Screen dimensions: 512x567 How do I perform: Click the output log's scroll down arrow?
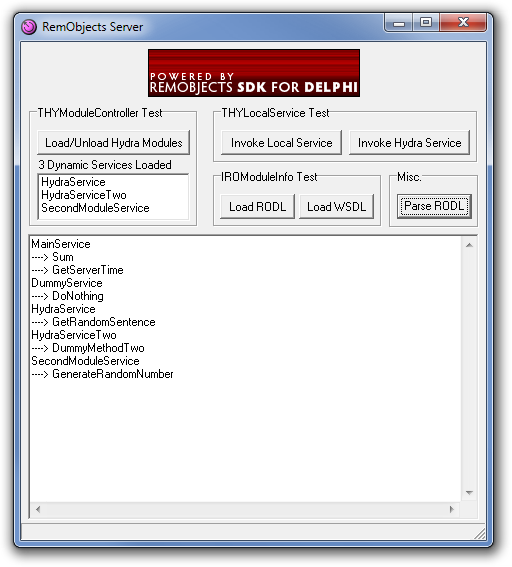point(469,493)
